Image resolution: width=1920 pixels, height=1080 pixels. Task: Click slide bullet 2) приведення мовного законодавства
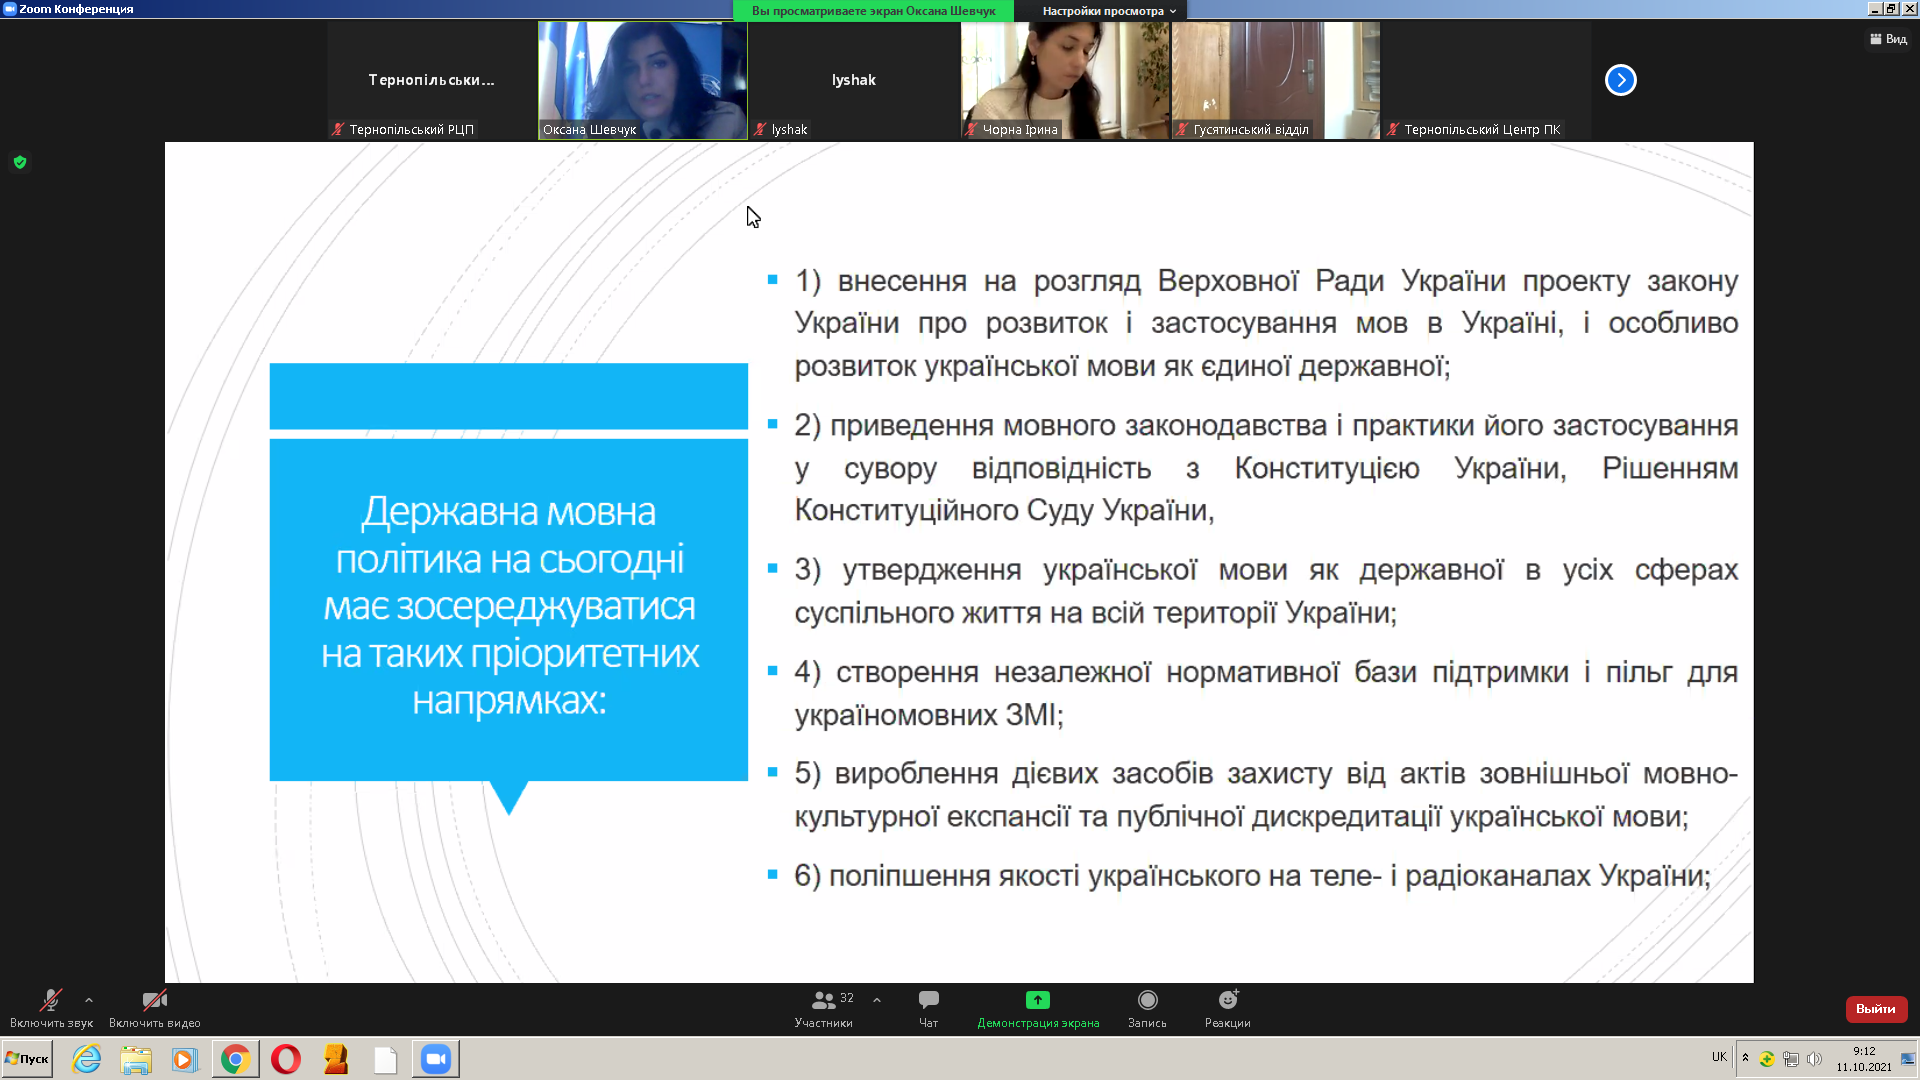(1266, 467)
